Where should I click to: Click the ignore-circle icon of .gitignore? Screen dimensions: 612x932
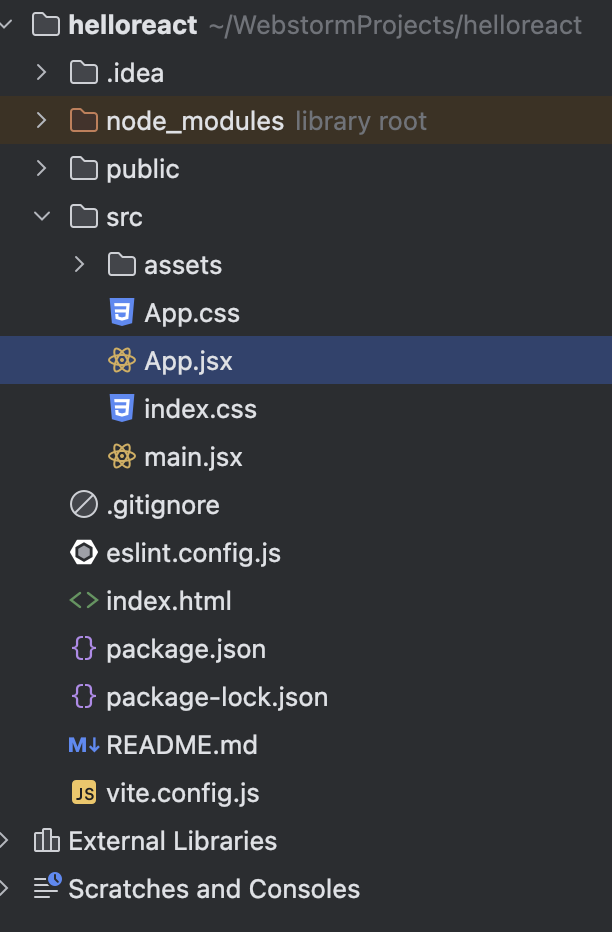(84, 505)
